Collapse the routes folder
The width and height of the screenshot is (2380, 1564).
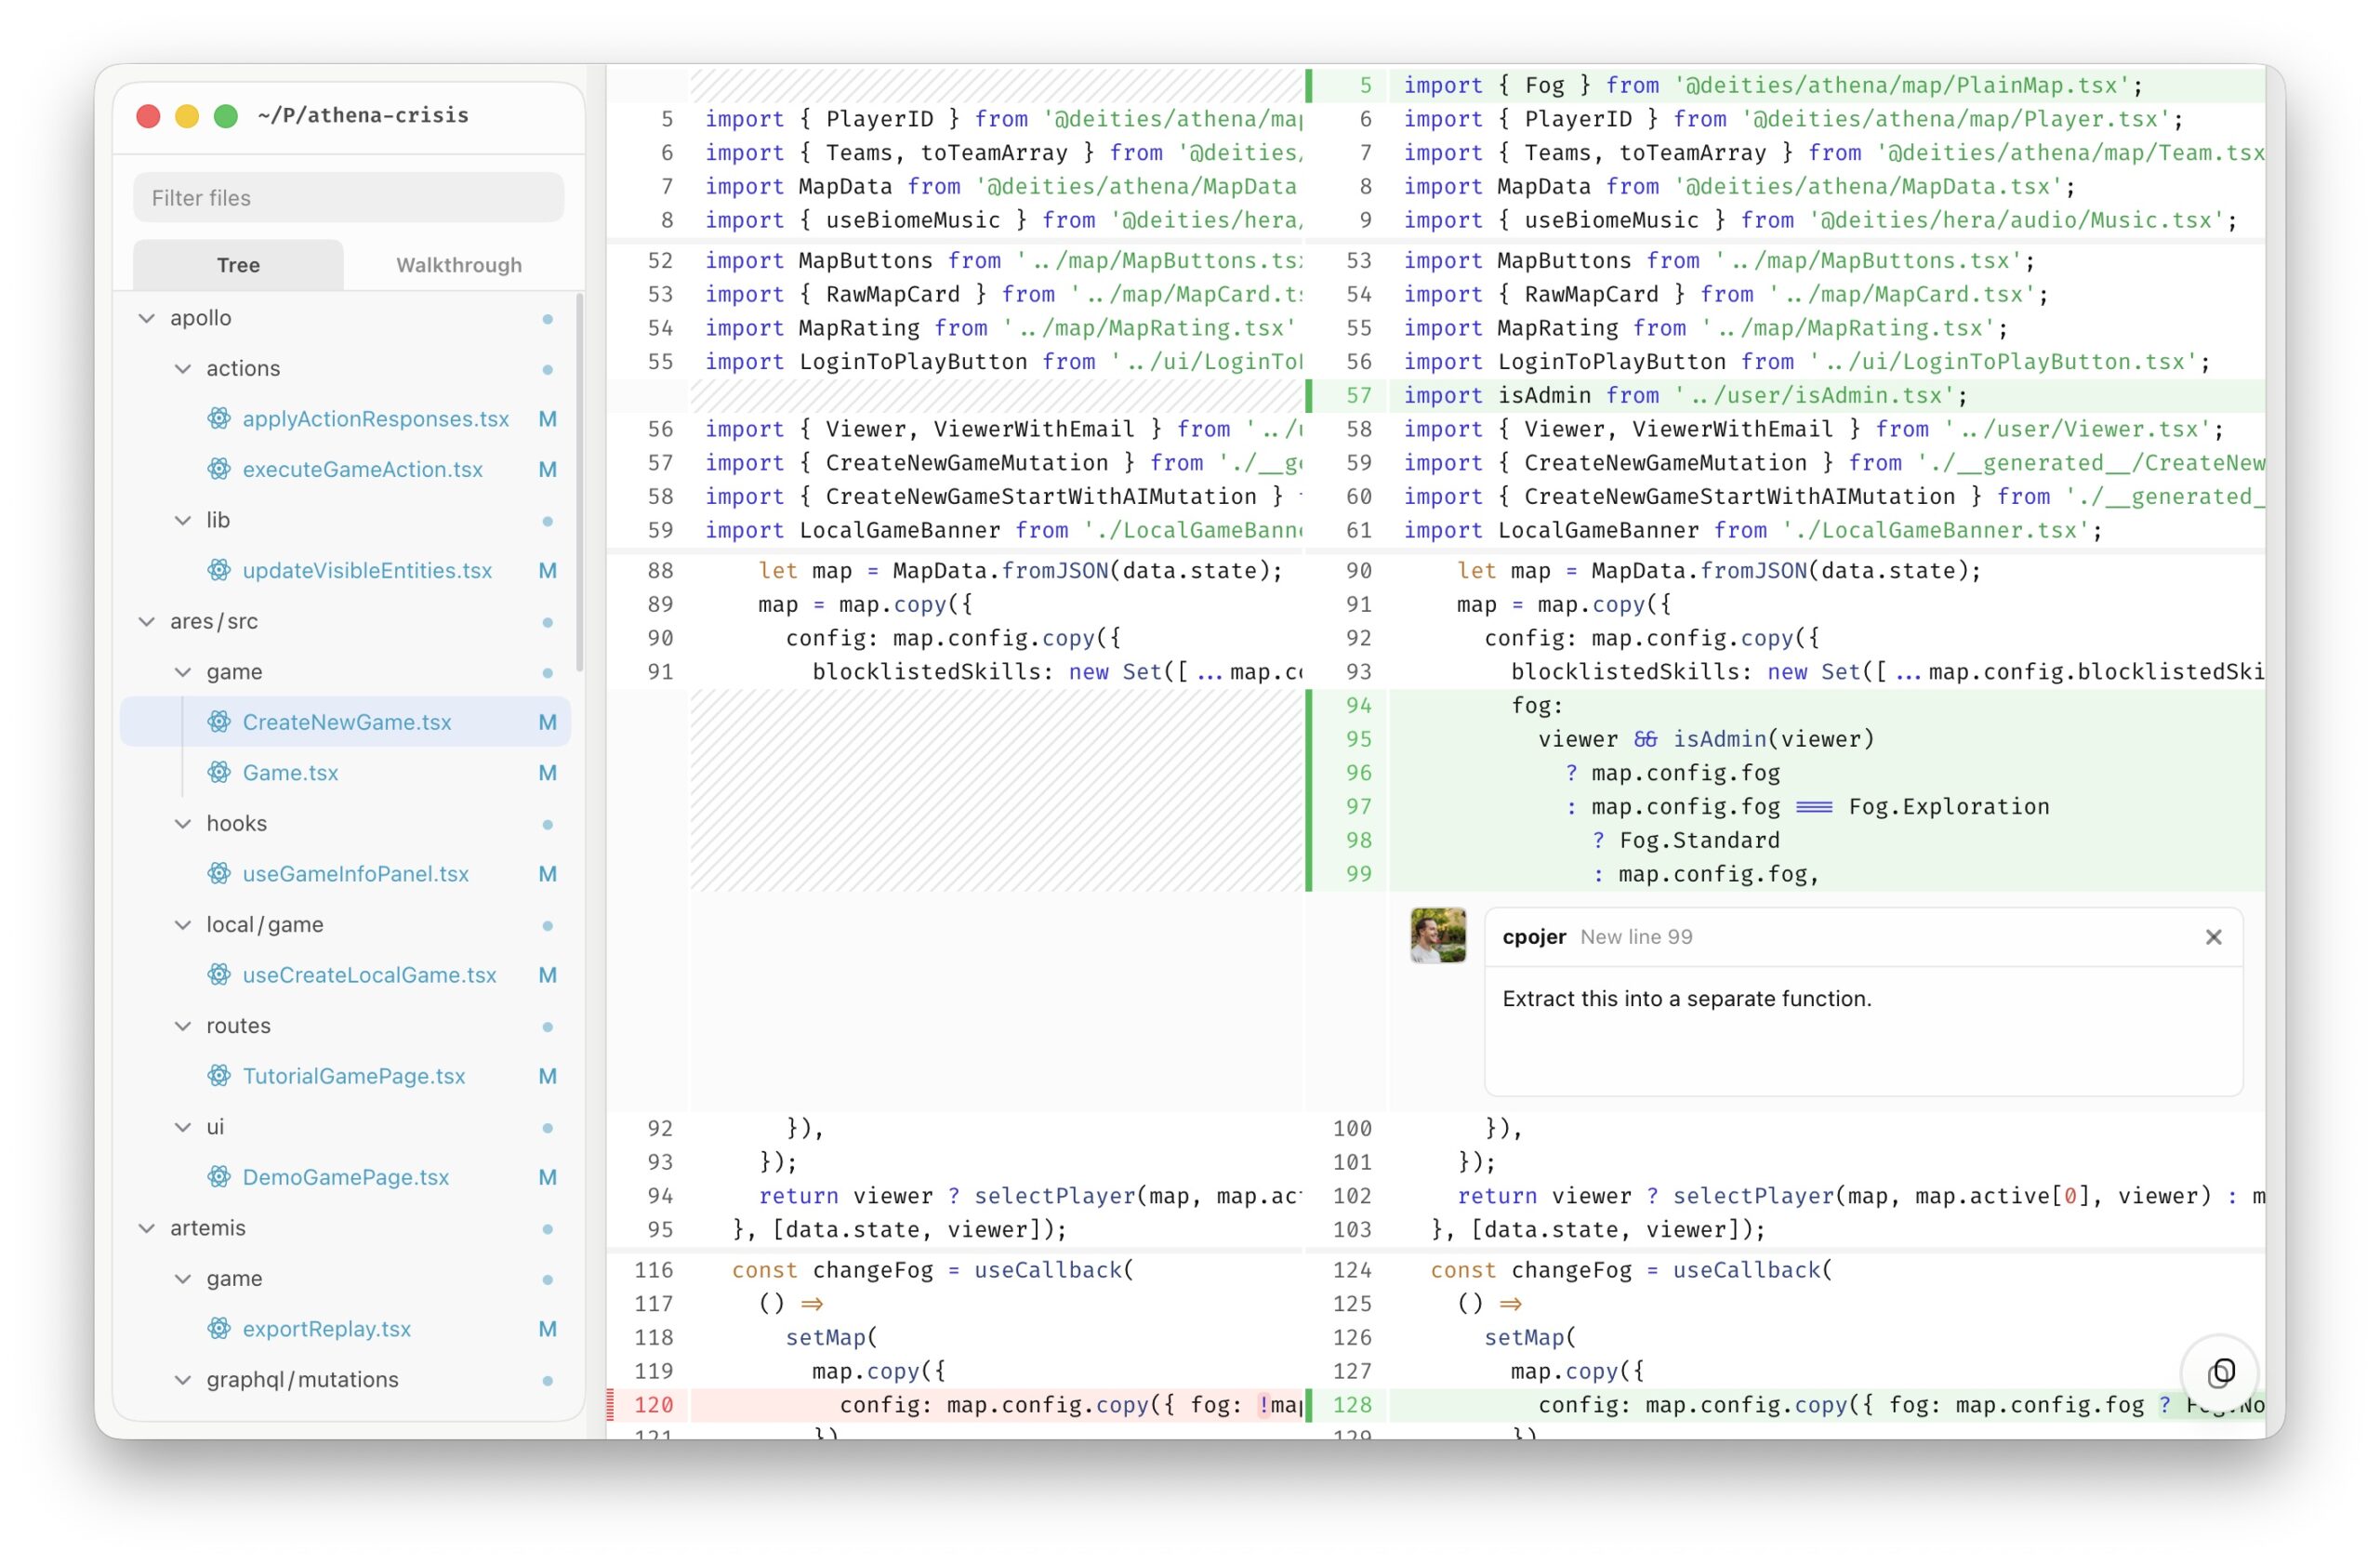pos(183,1026)
